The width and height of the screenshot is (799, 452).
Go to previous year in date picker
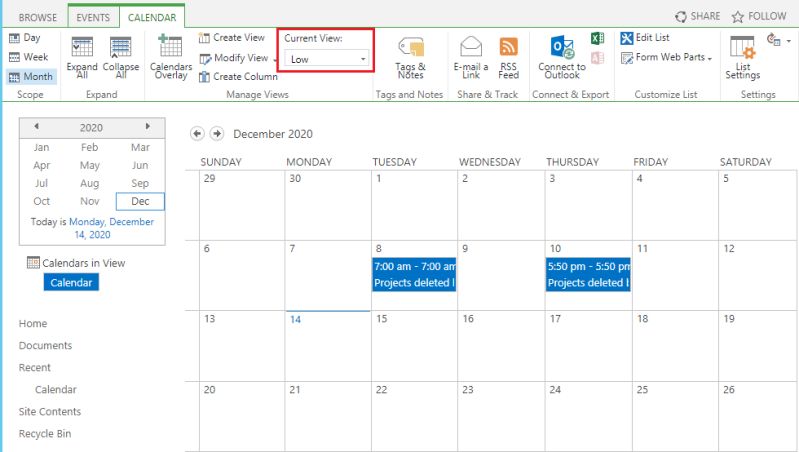(36, 126)
